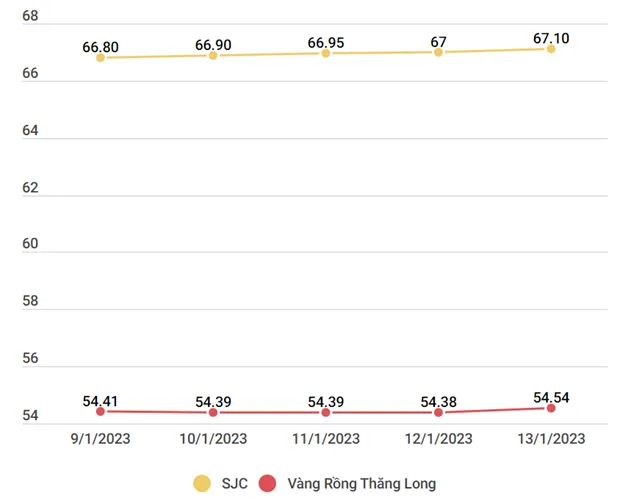The image size is (620, 501).
Task: Select red data point valued 54.41
Action: coord(100,411)
